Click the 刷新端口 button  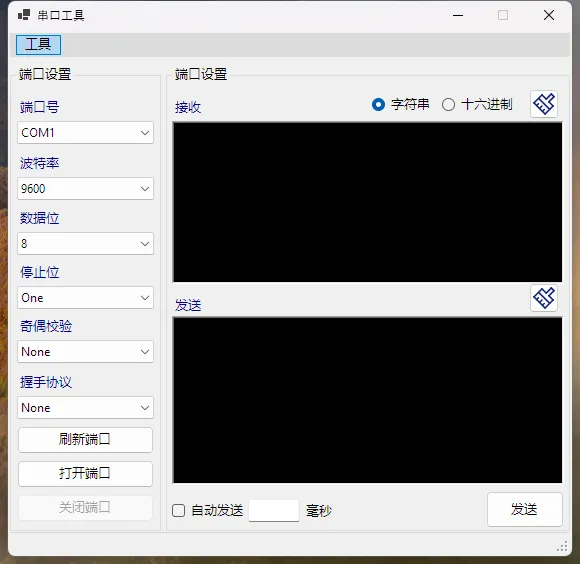(85, 439)
